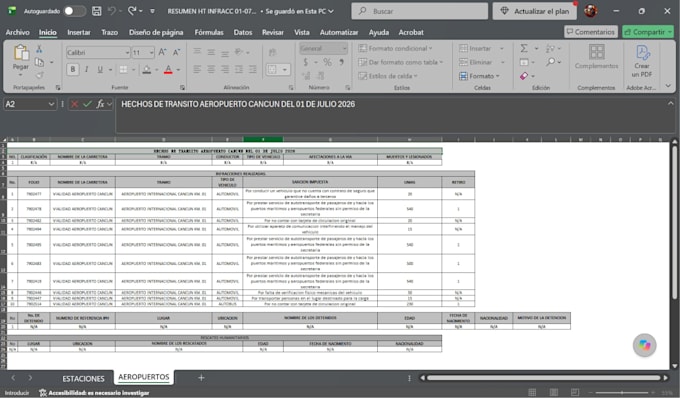Click Insertar cells button
680x398 pixels.
[x=475, y=49]
